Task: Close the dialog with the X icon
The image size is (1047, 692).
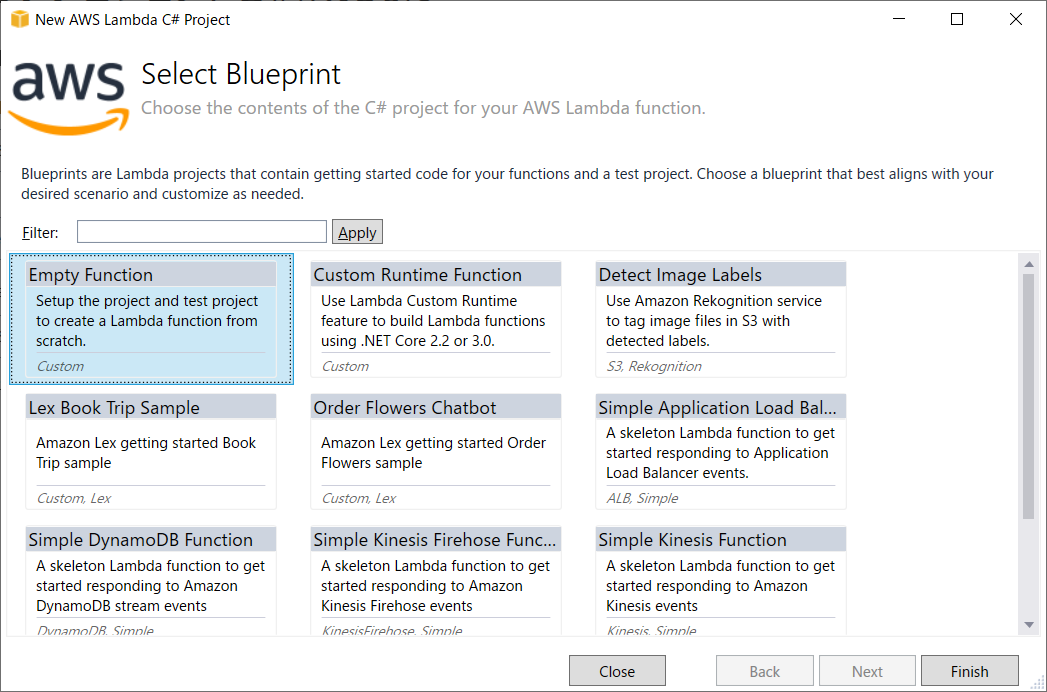Action: coord(1016,19)
